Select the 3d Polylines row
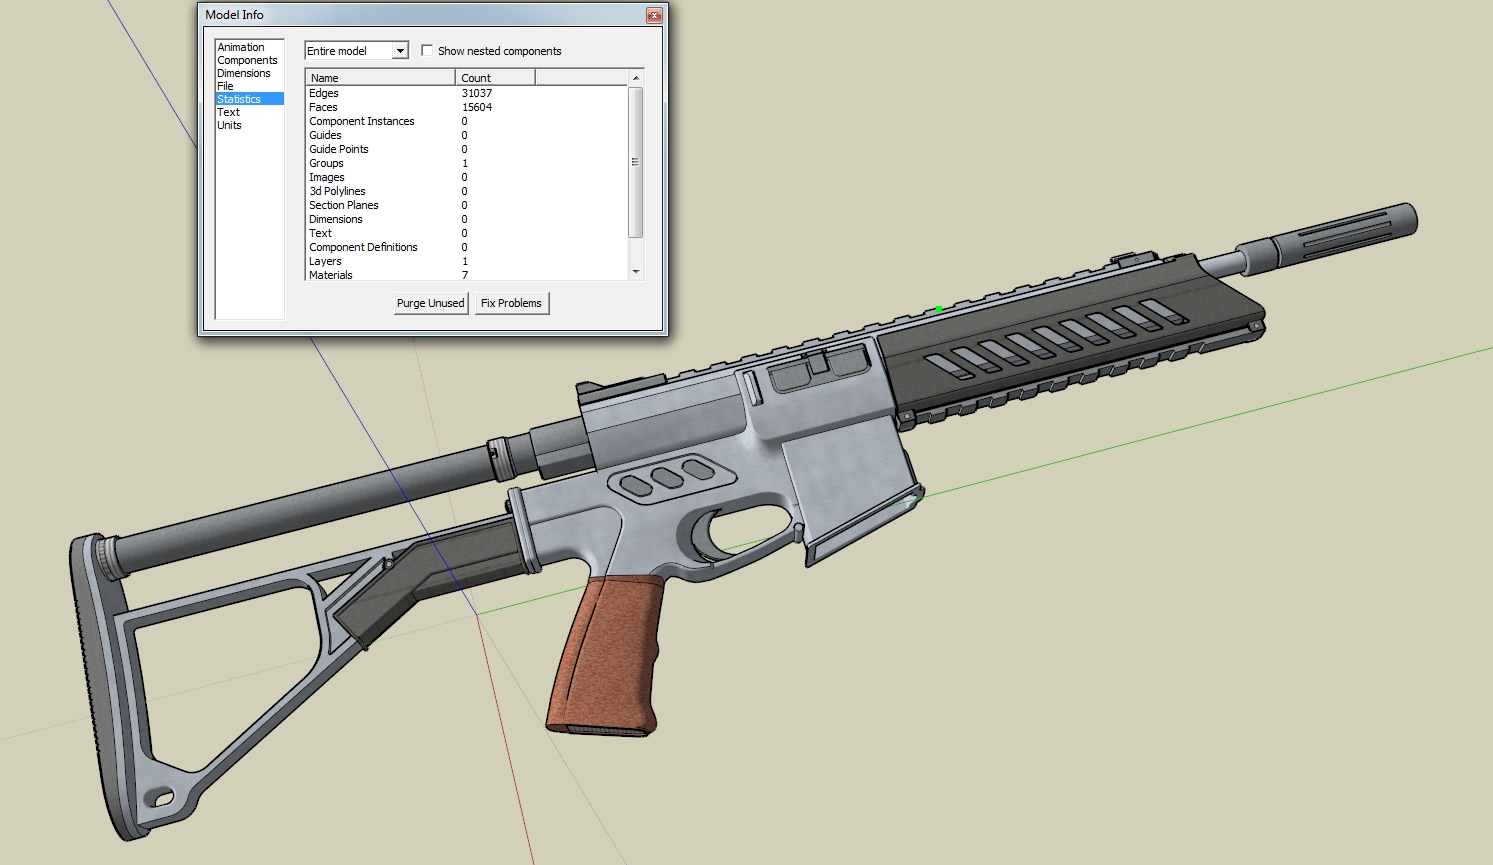 [x=467, y=191]
